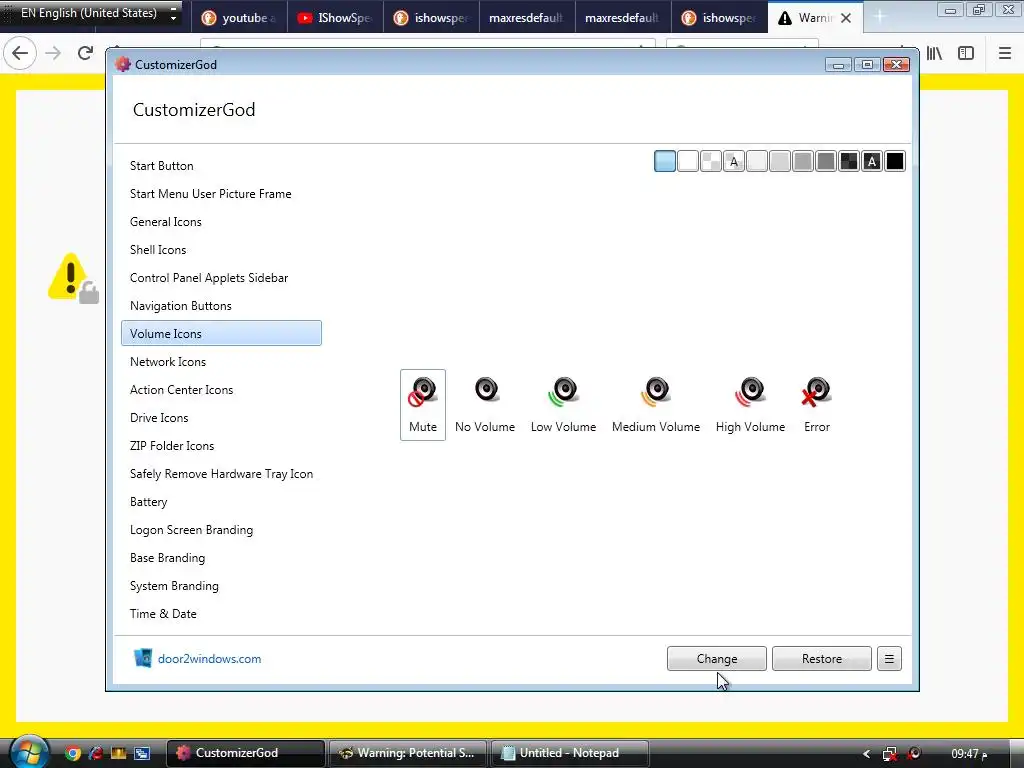Image resolution: width=1024 pixels, height=768 pixels.
Task: Open the ZIP Folder Icons category
Action: [221, 446]
